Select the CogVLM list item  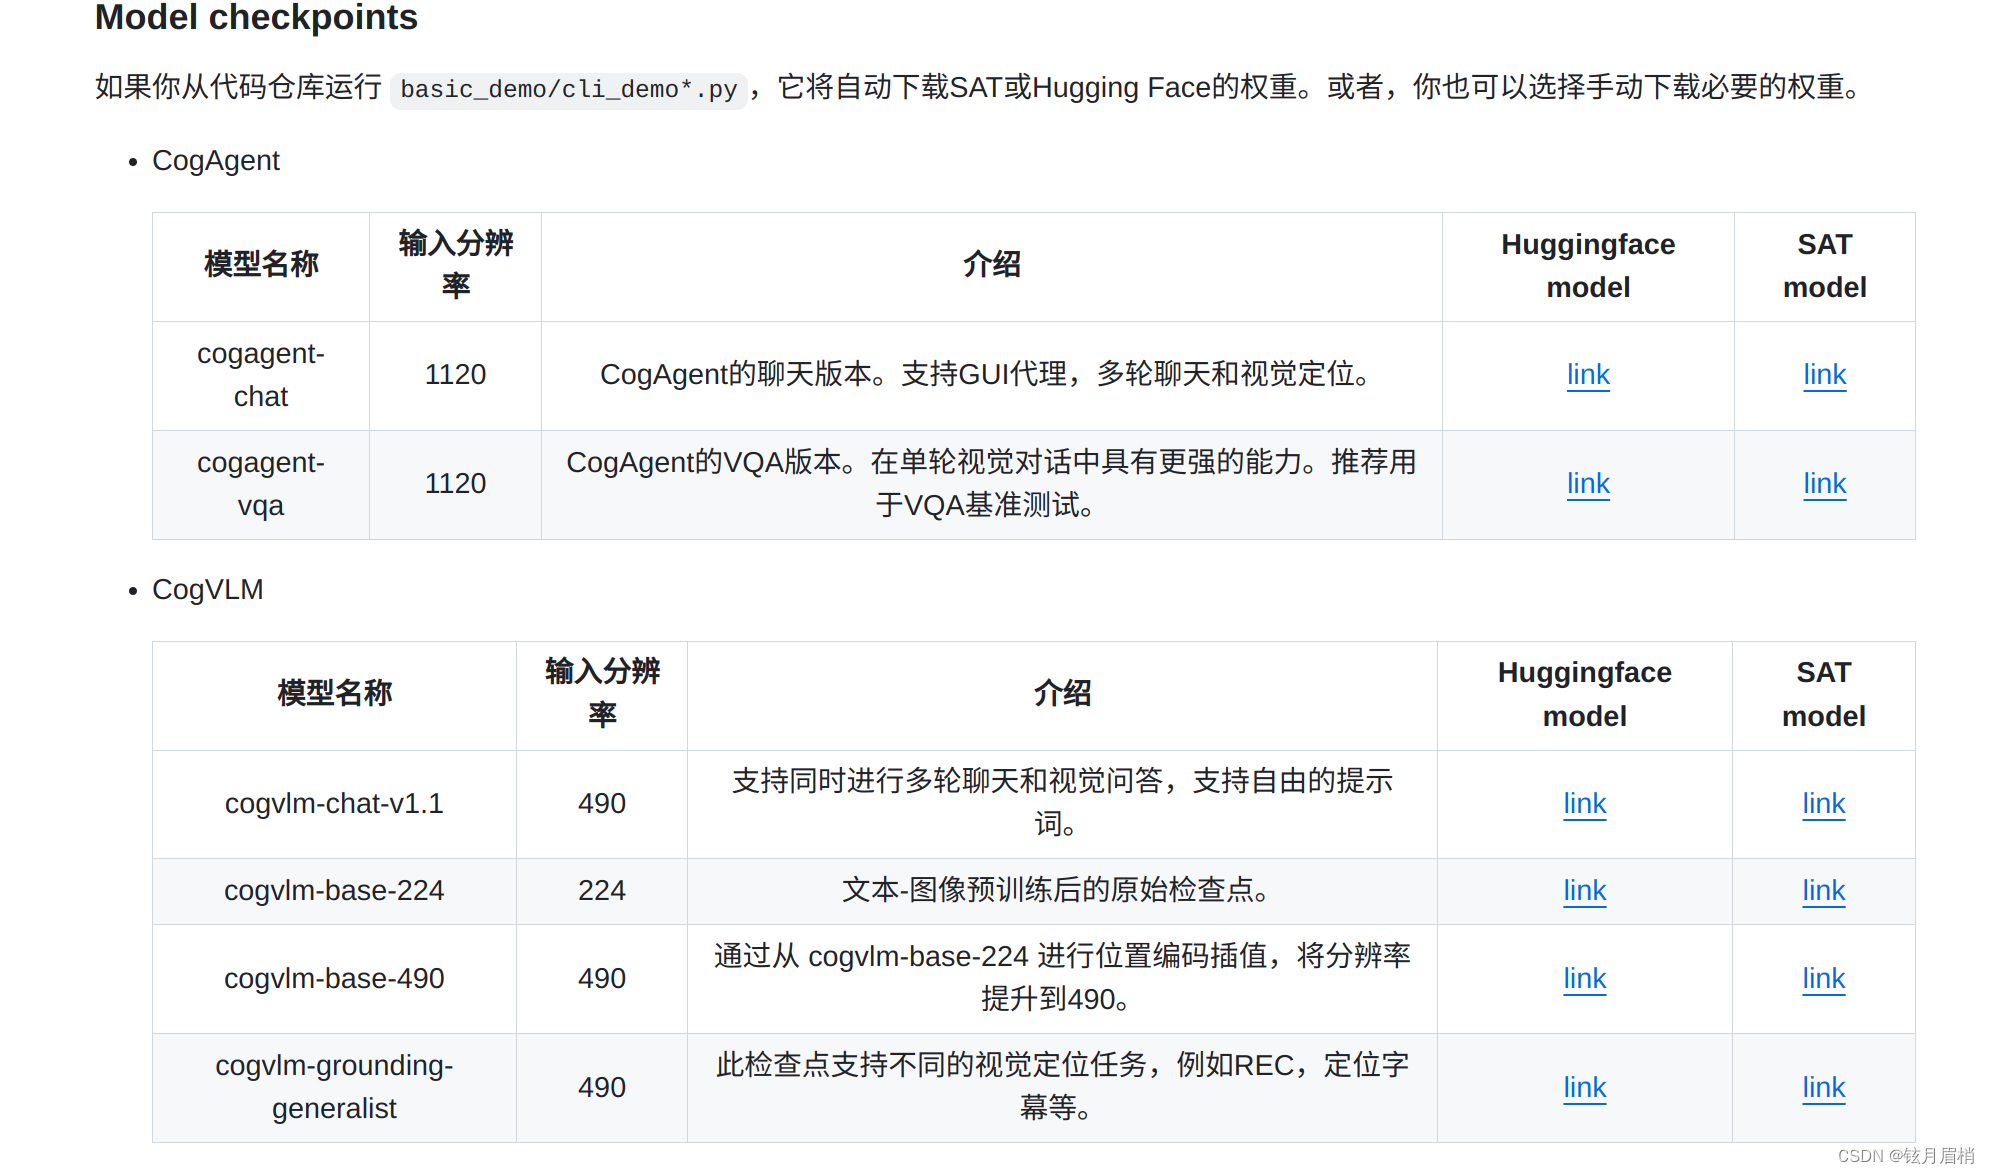coord(206,589)
